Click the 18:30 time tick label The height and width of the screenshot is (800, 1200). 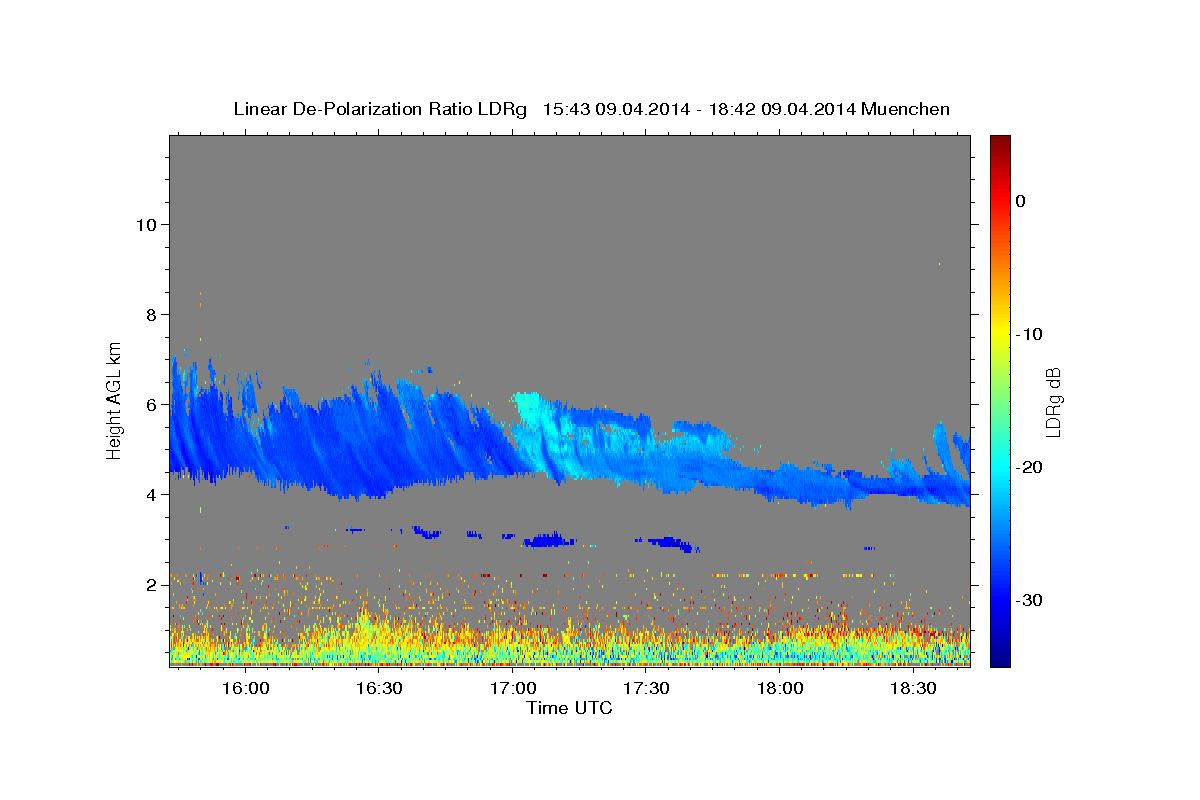(914, 689)
